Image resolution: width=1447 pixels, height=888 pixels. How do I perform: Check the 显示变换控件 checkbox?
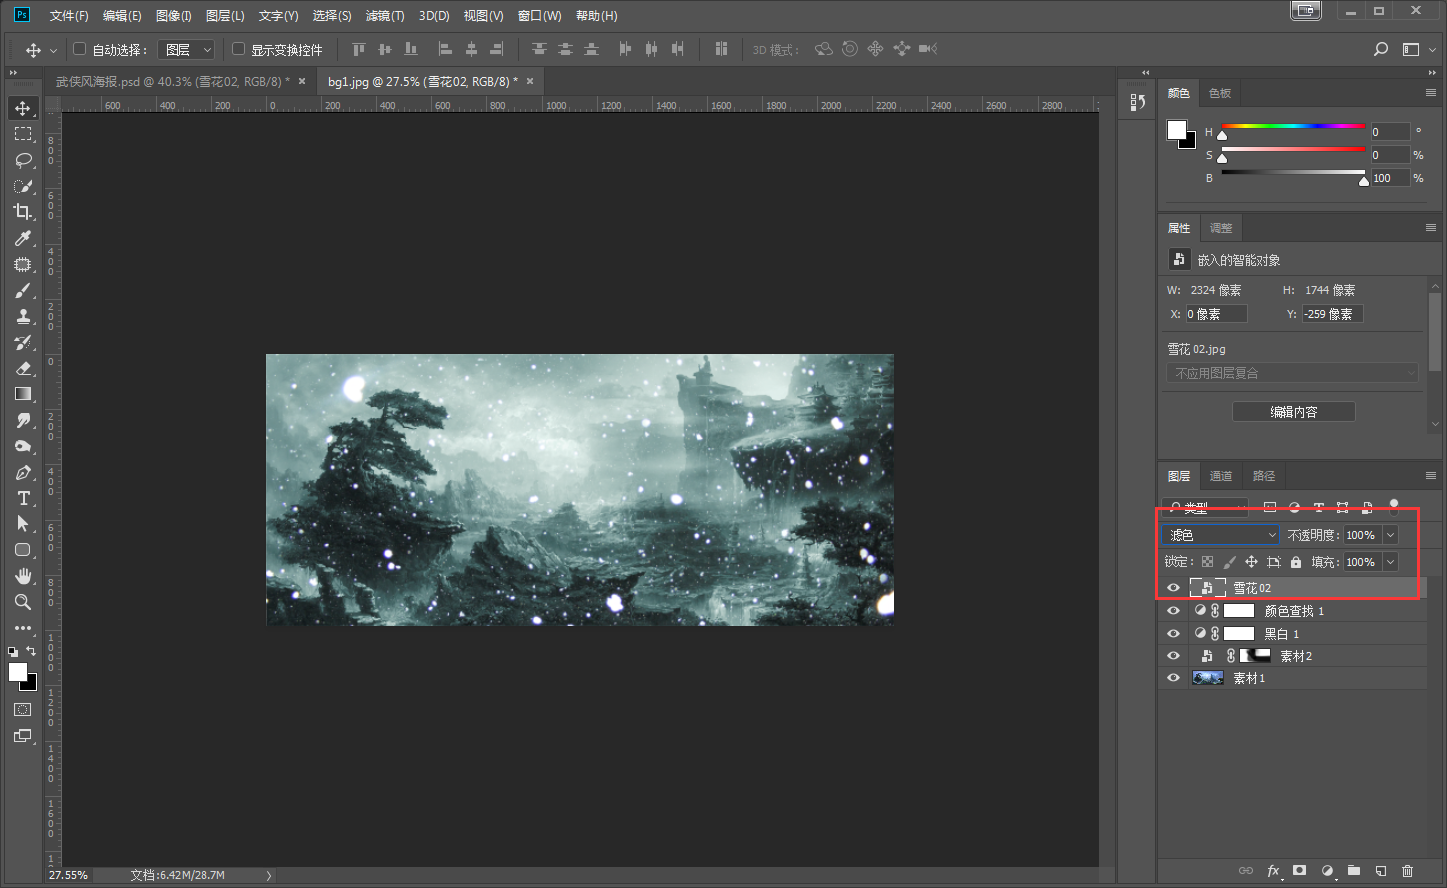(238, 49)
